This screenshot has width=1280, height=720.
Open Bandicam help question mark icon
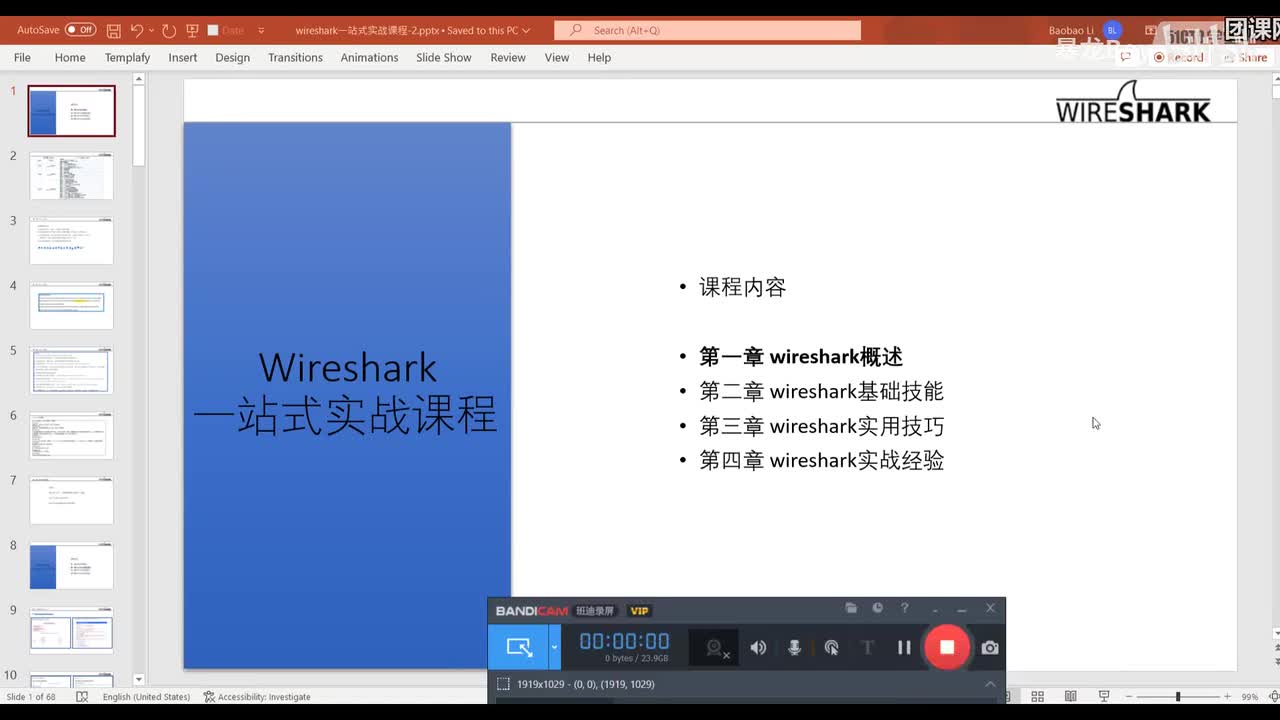pos(904,608)
